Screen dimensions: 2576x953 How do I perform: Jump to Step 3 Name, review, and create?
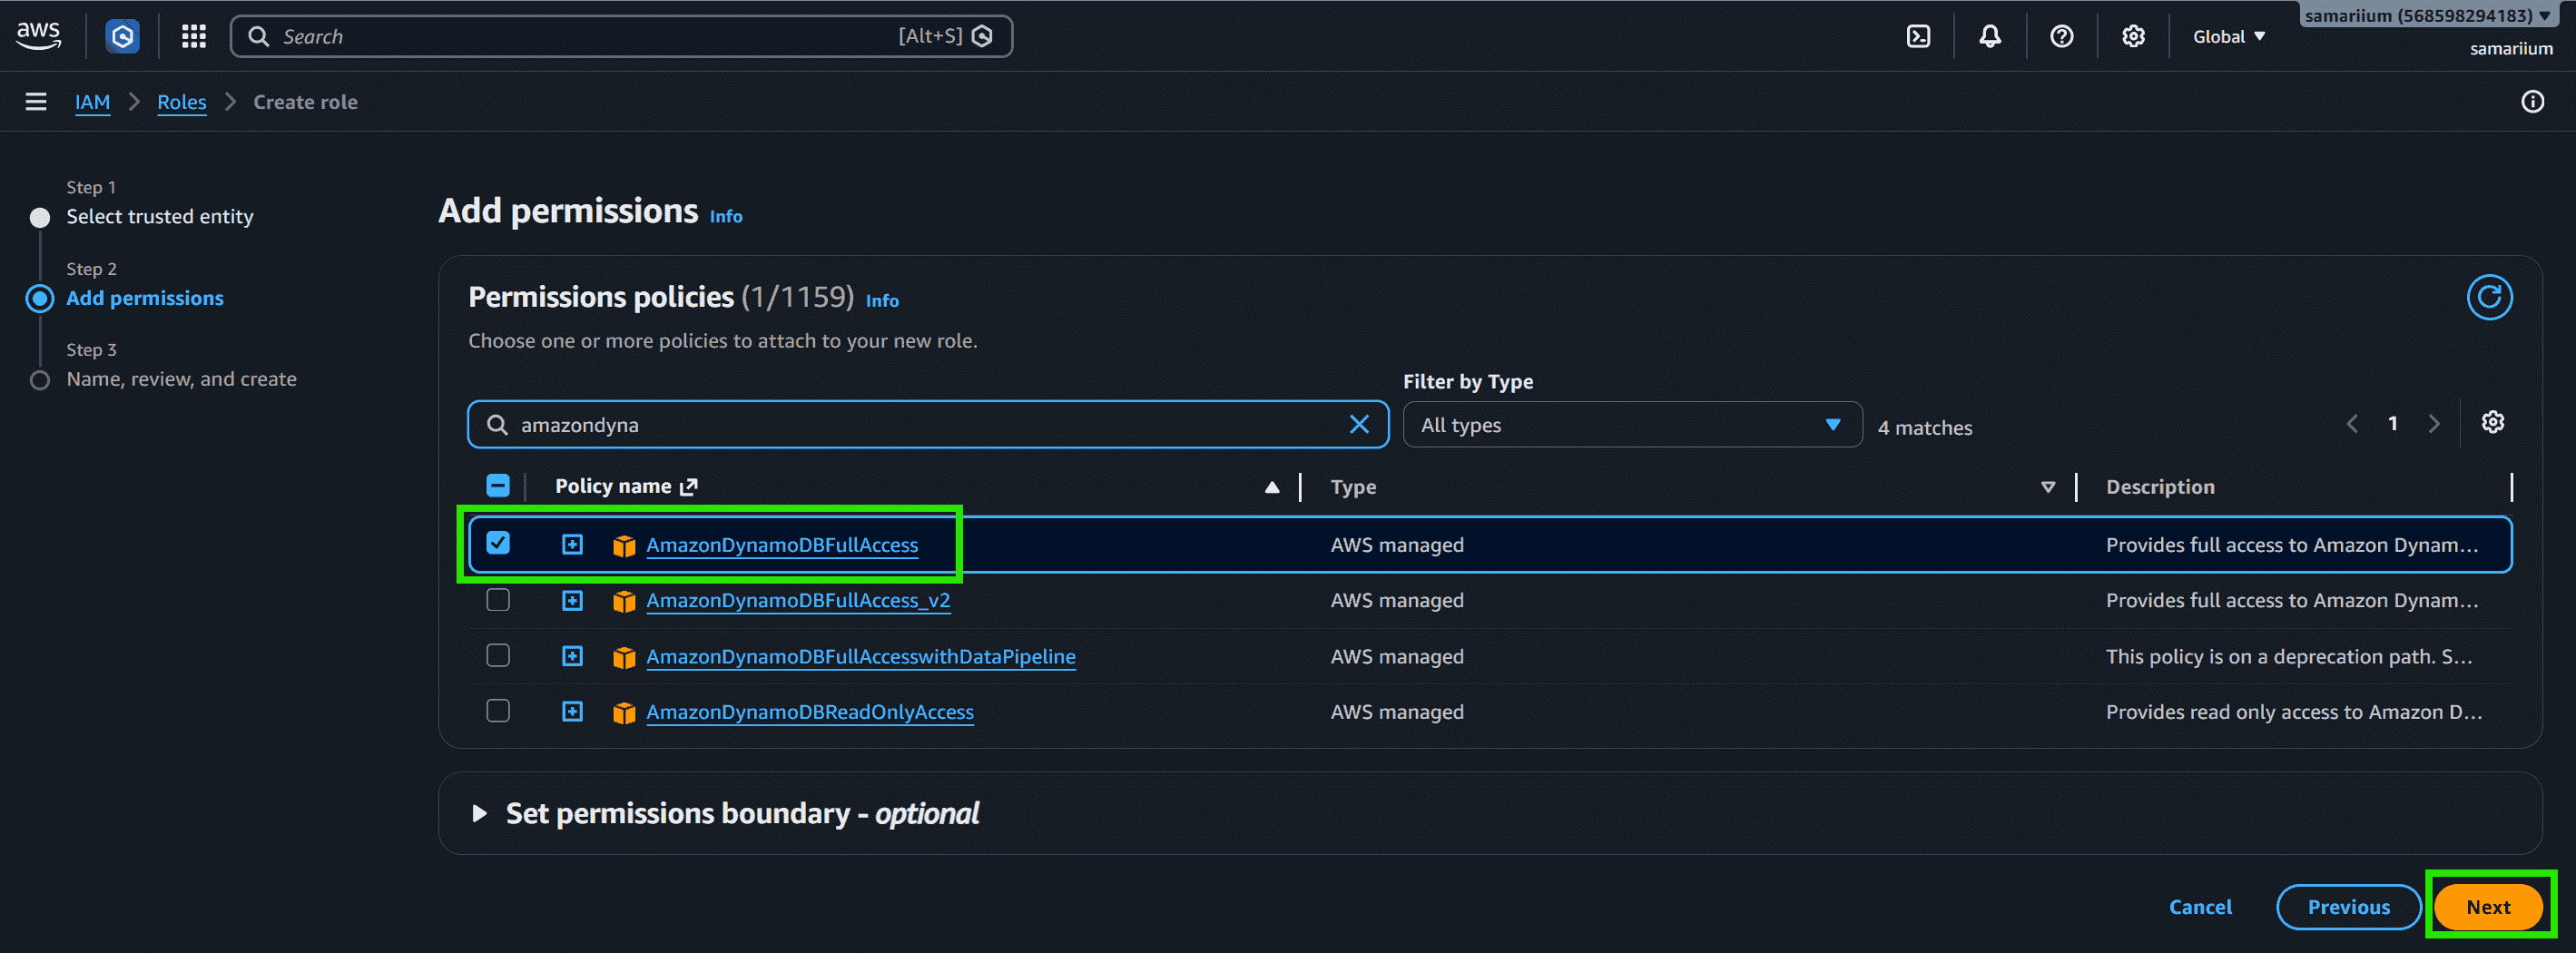pyautogui.click(x=181, y=379)
